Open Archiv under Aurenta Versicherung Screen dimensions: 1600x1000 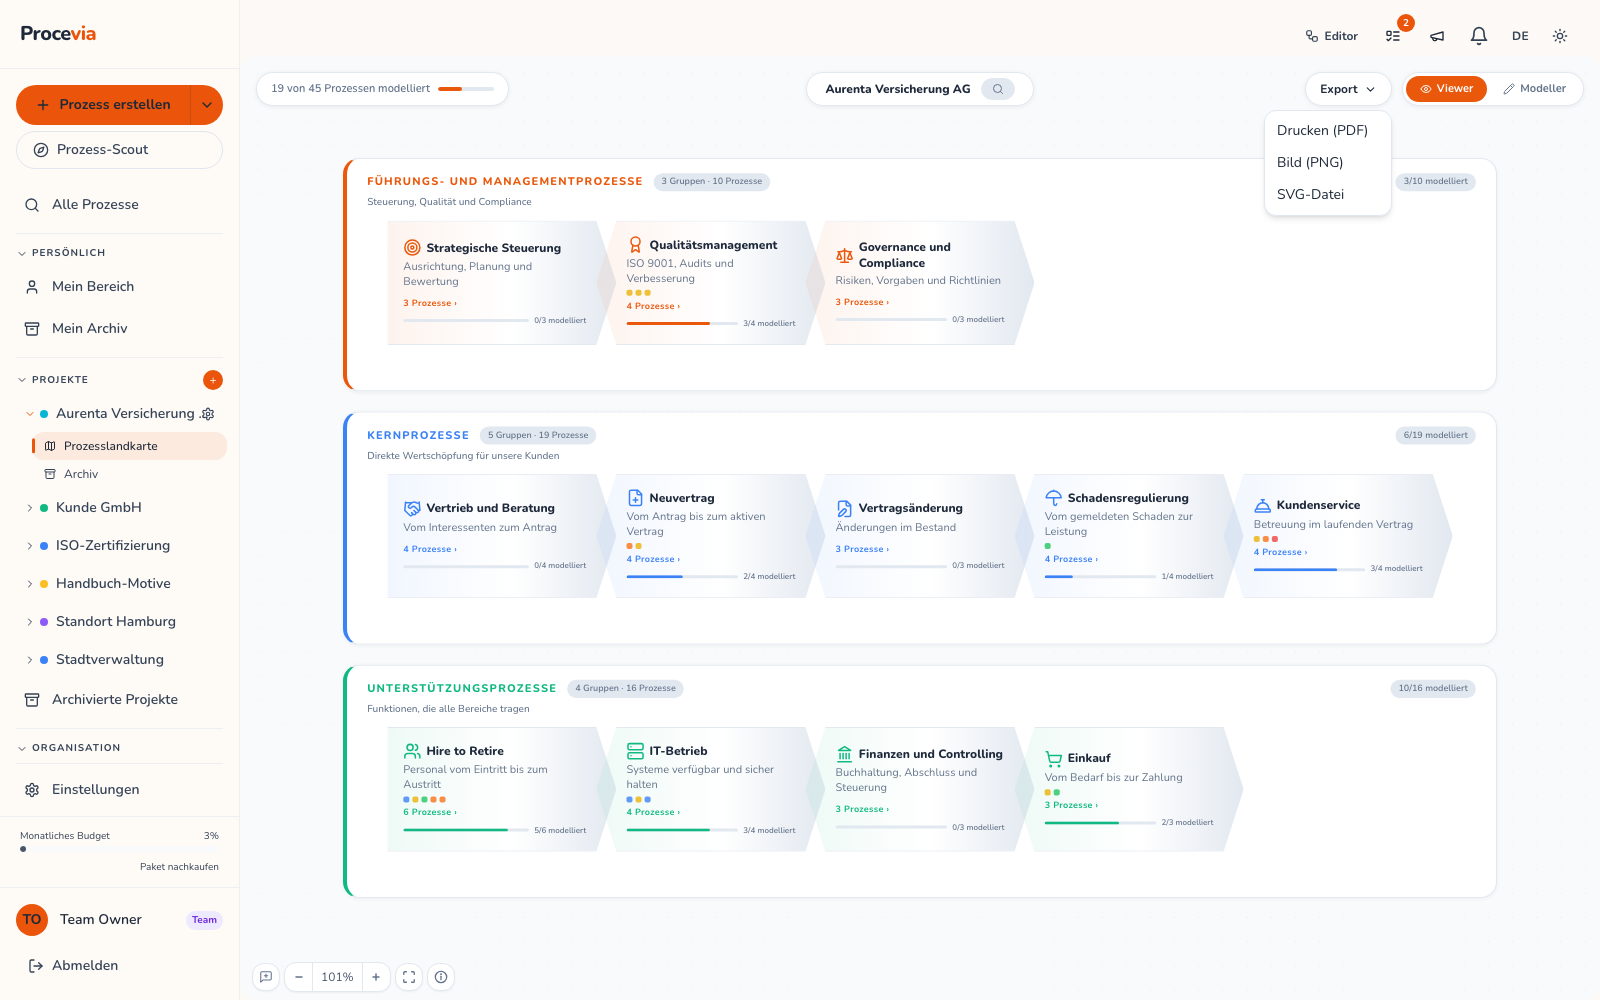click(x=129, y=474)
